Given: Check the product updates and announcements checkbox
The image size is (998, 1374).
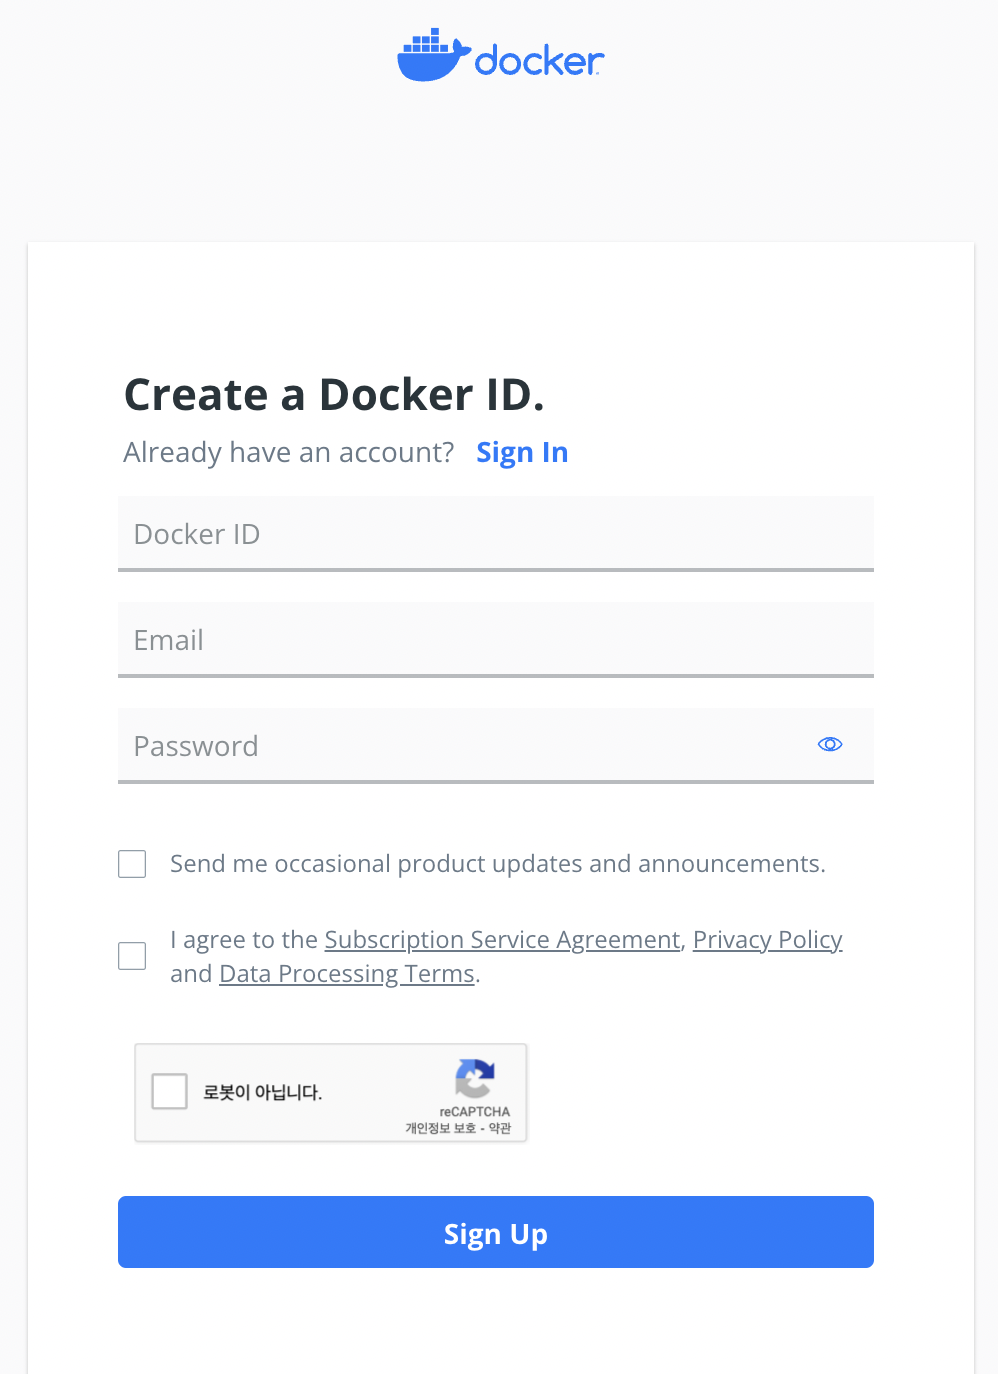Looking at the screenshot, I should (132, 864).
